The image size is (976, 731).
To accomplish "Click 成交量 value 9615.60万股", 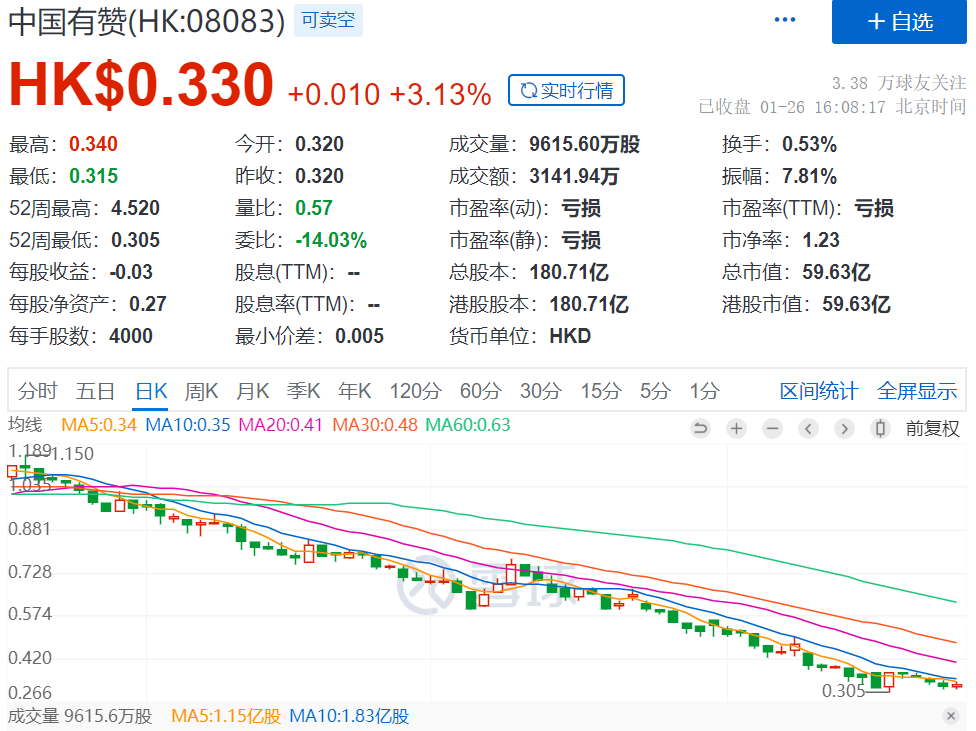I will [584, 144].
